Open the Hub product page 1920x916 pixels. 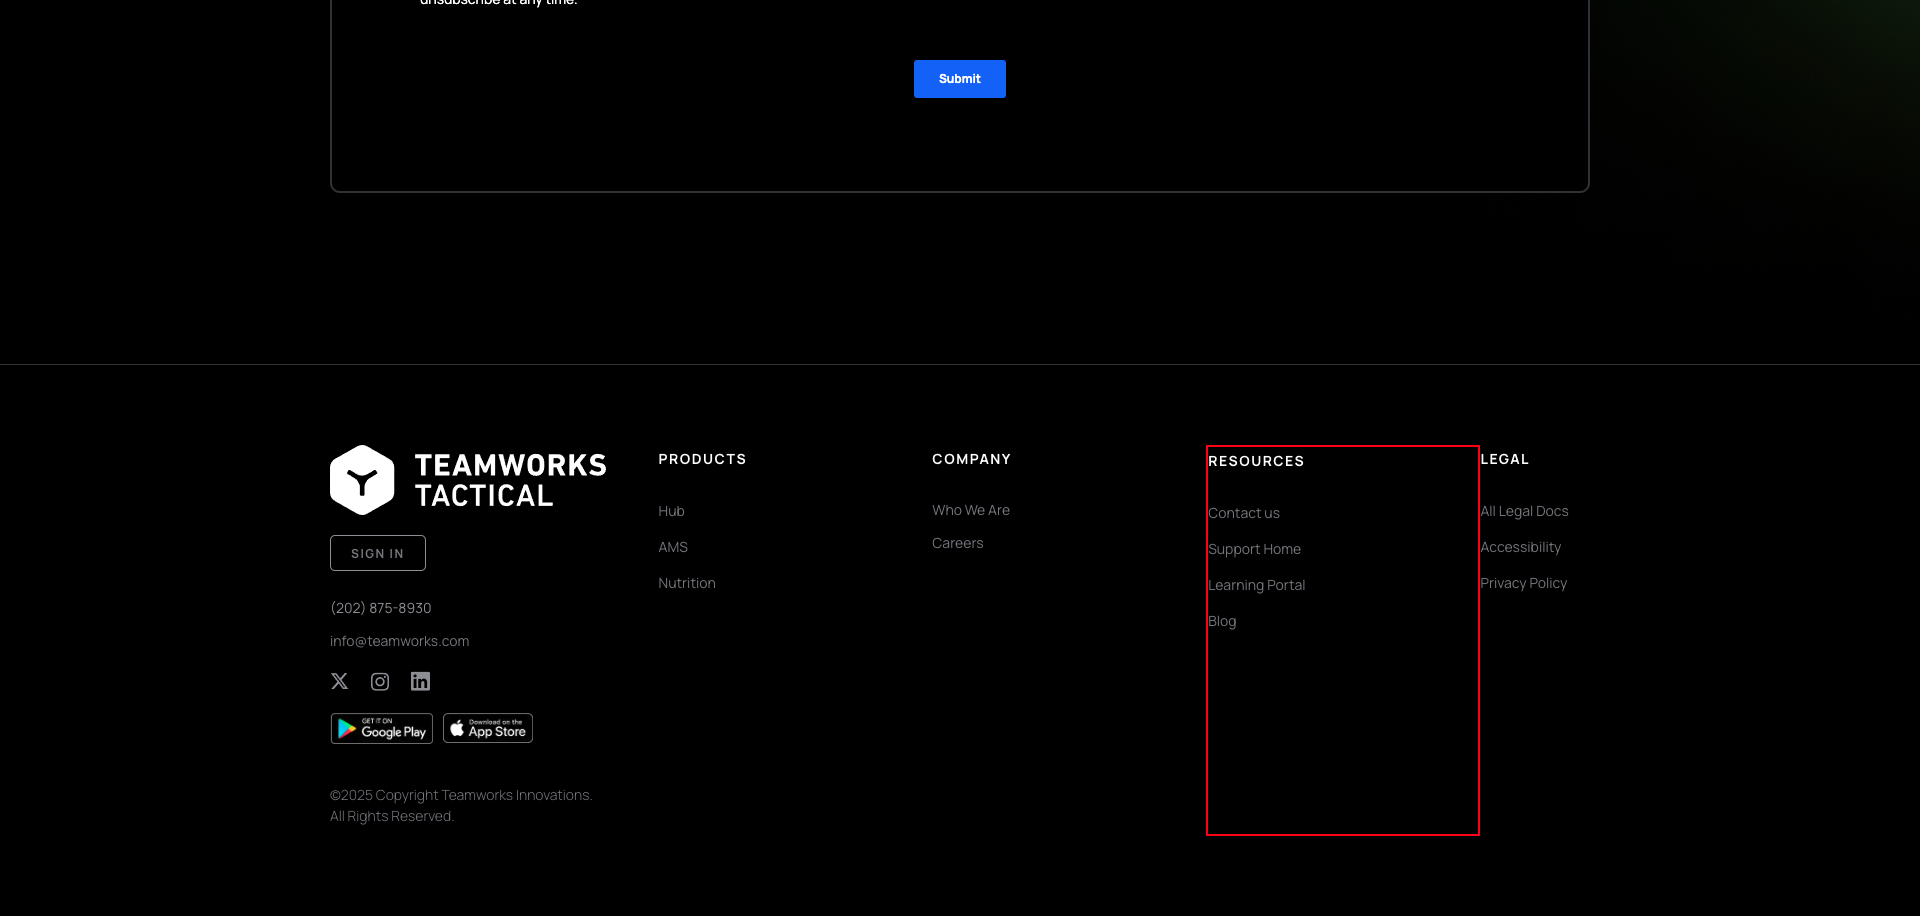671,511
